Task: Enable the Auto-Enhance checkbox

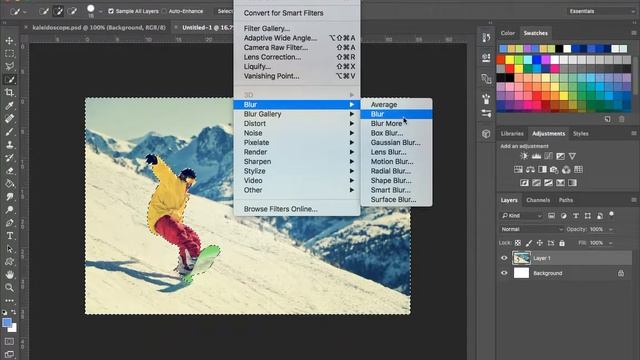Action: point(164,11)
